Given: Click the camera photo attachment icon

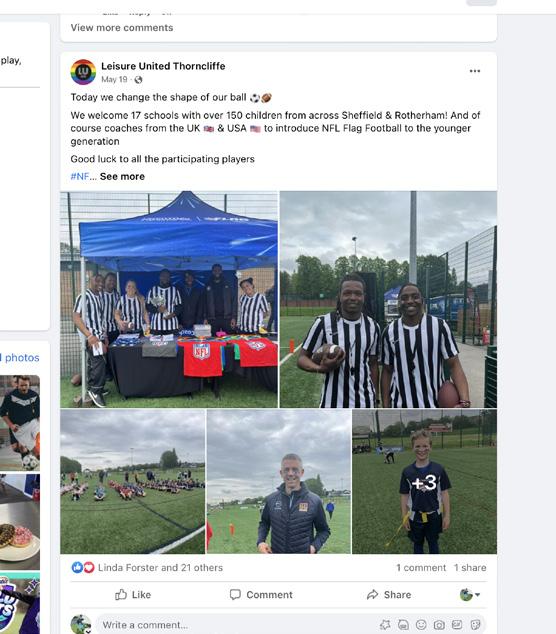Looking at the screenshot, I should 439,625.
